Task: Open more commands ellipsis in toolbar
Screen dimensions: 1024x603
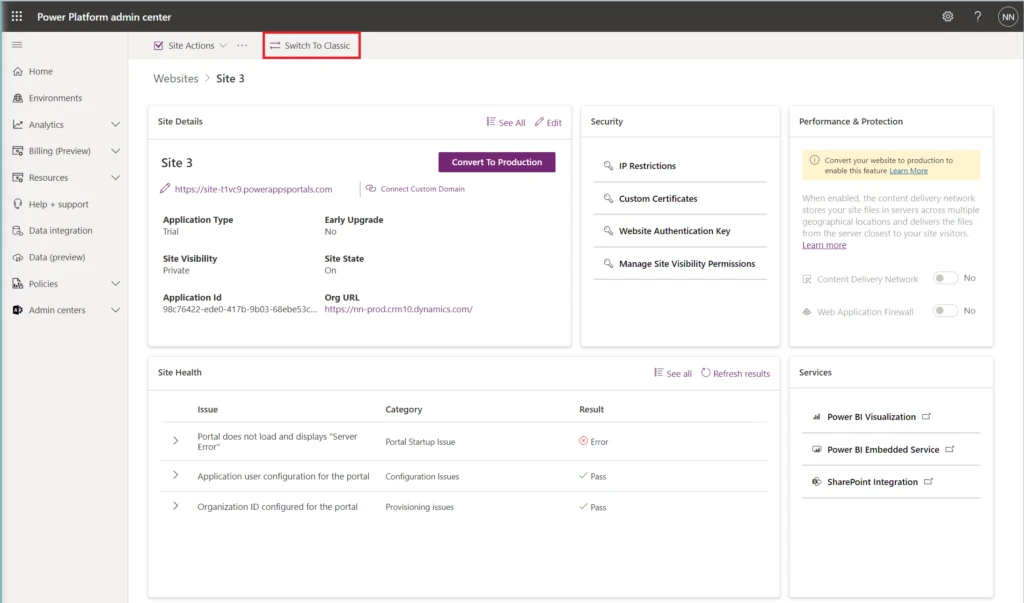Action: tap(242, 46)
